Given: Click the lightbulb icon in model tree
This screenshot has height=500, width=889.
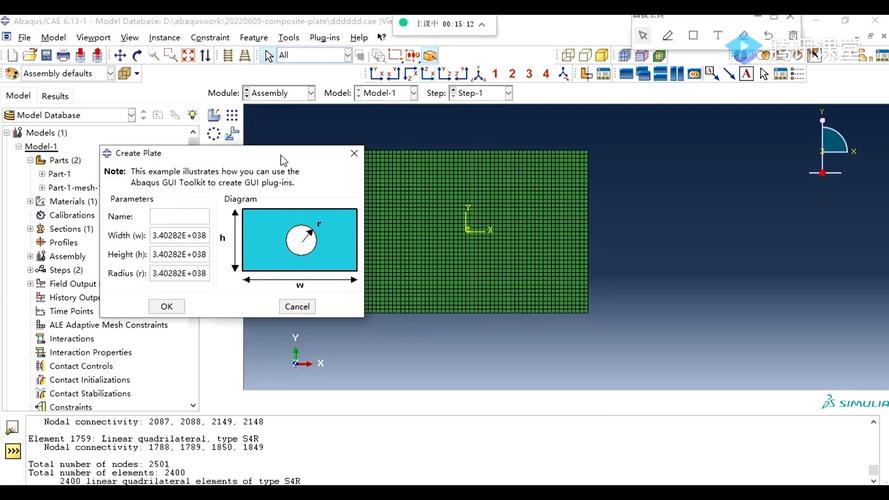Looking at the screenshot, I should pos(193,115).
